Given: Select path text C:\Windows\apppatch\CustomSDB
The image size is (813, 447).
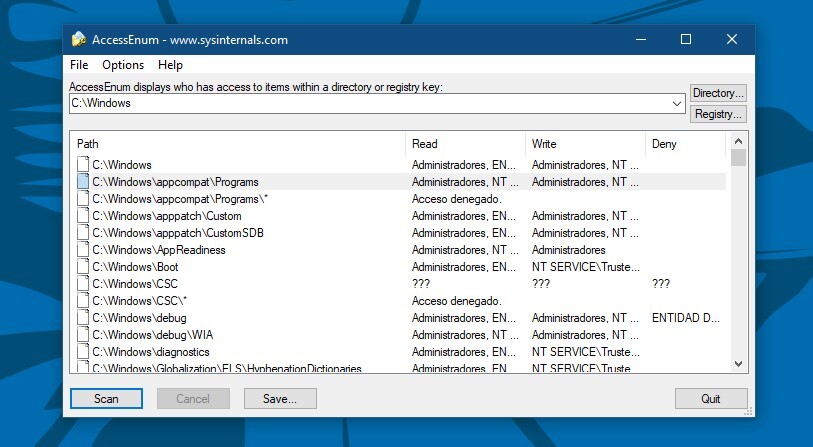Looking at the screenshot, I should click(x=178, y=233).
